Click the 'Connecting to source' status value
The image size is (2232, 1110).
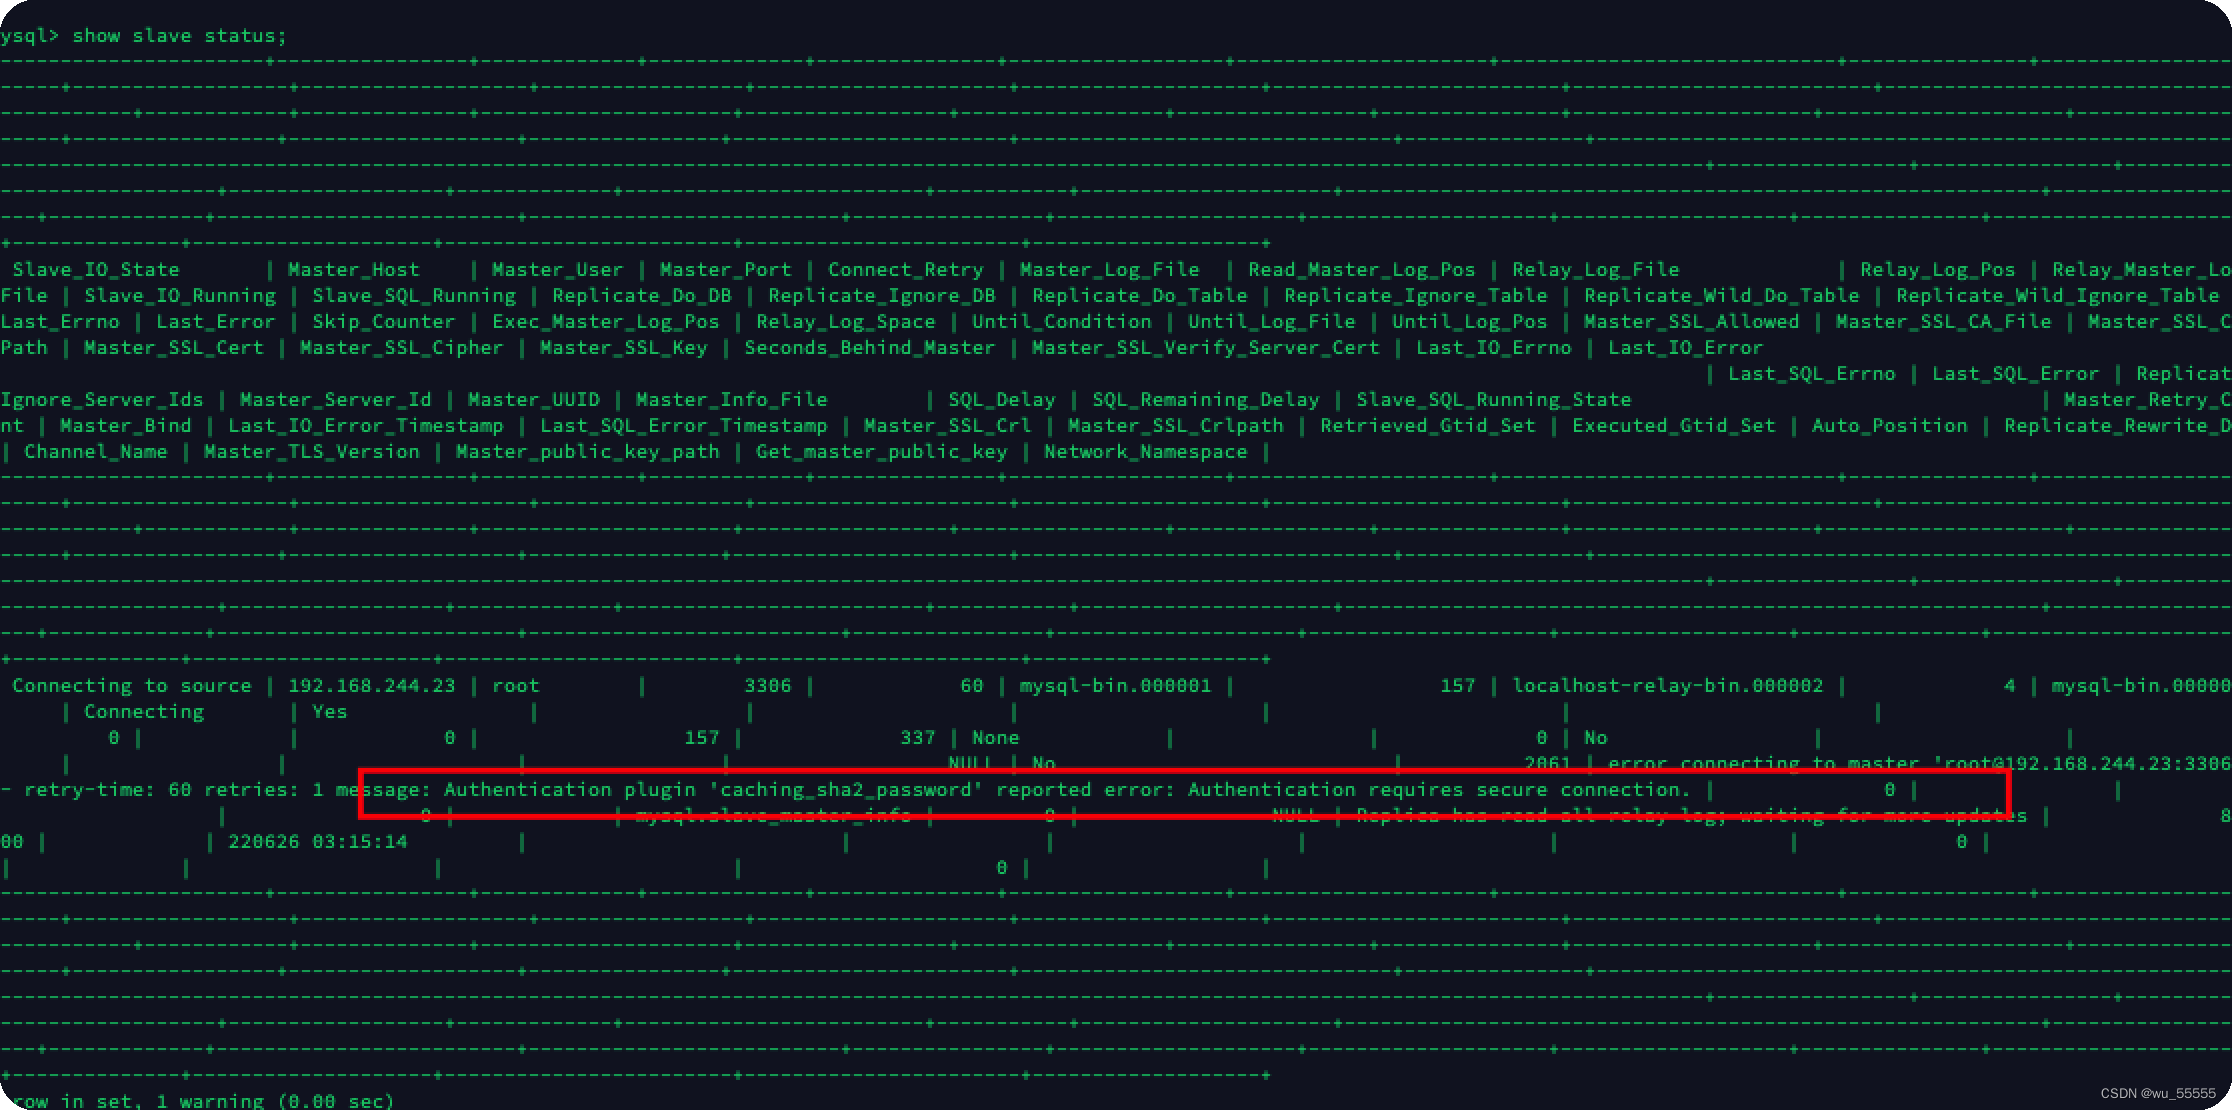[131, 686]
